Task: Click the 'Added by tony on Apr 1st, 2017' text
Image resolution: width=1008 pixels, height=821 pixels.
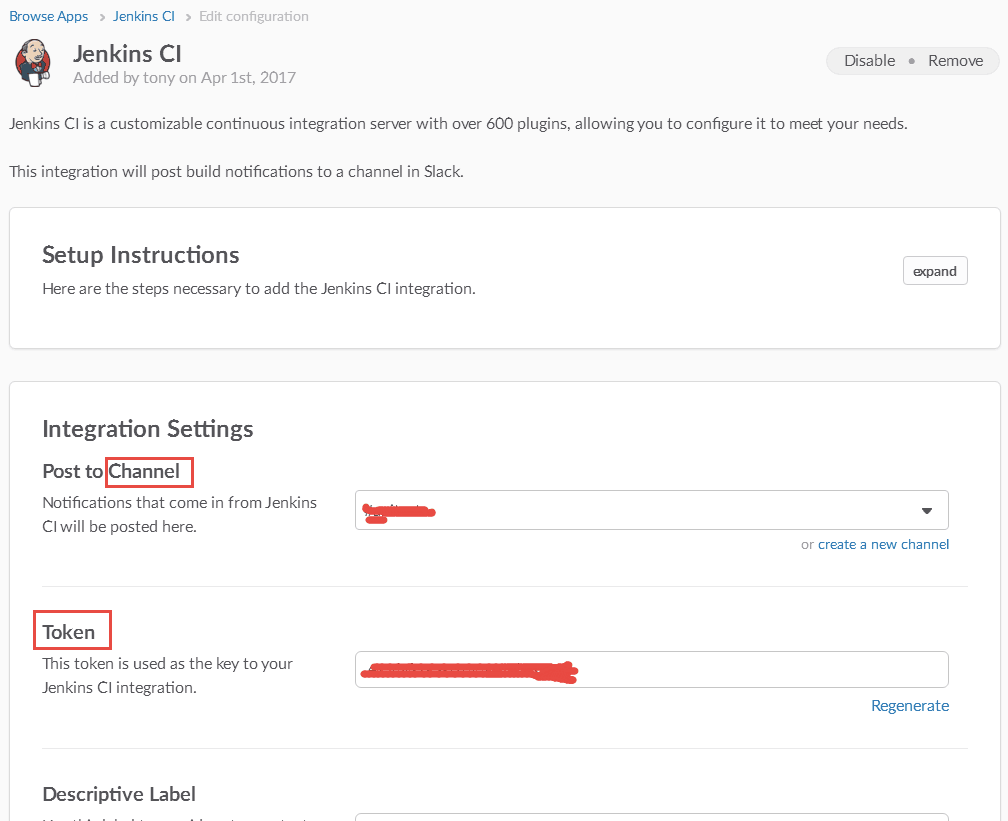Action: click(x=184, y=78)
